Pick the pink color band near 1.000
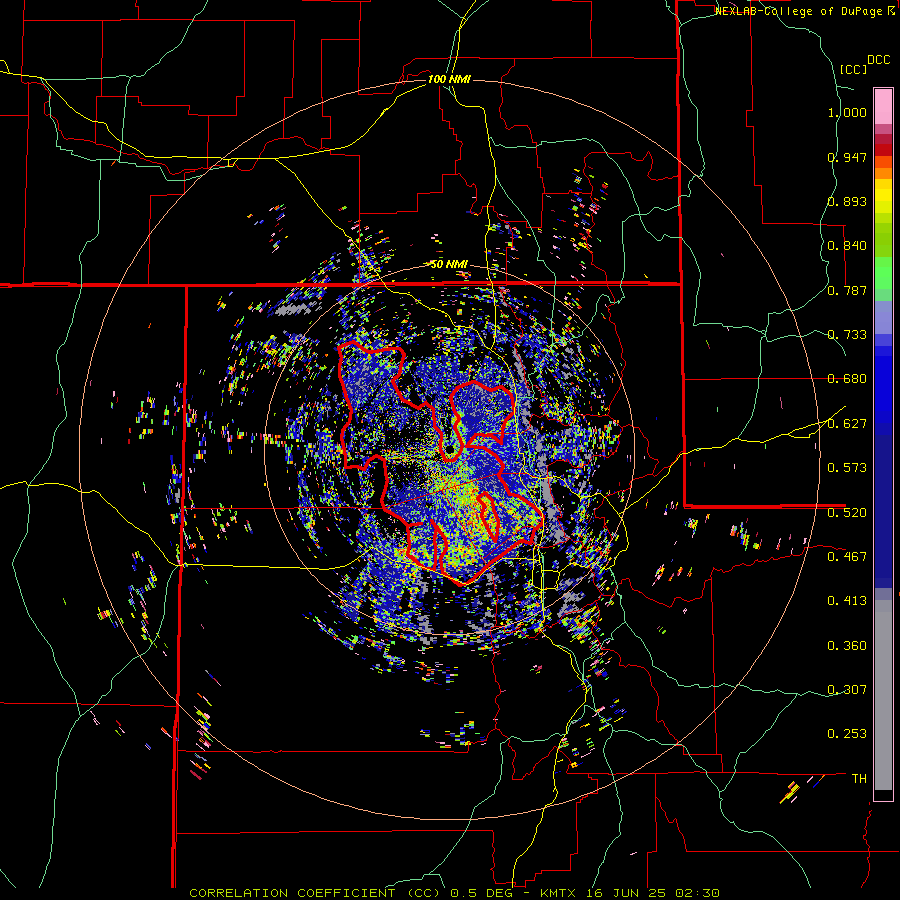 click(x=883, y=106)
